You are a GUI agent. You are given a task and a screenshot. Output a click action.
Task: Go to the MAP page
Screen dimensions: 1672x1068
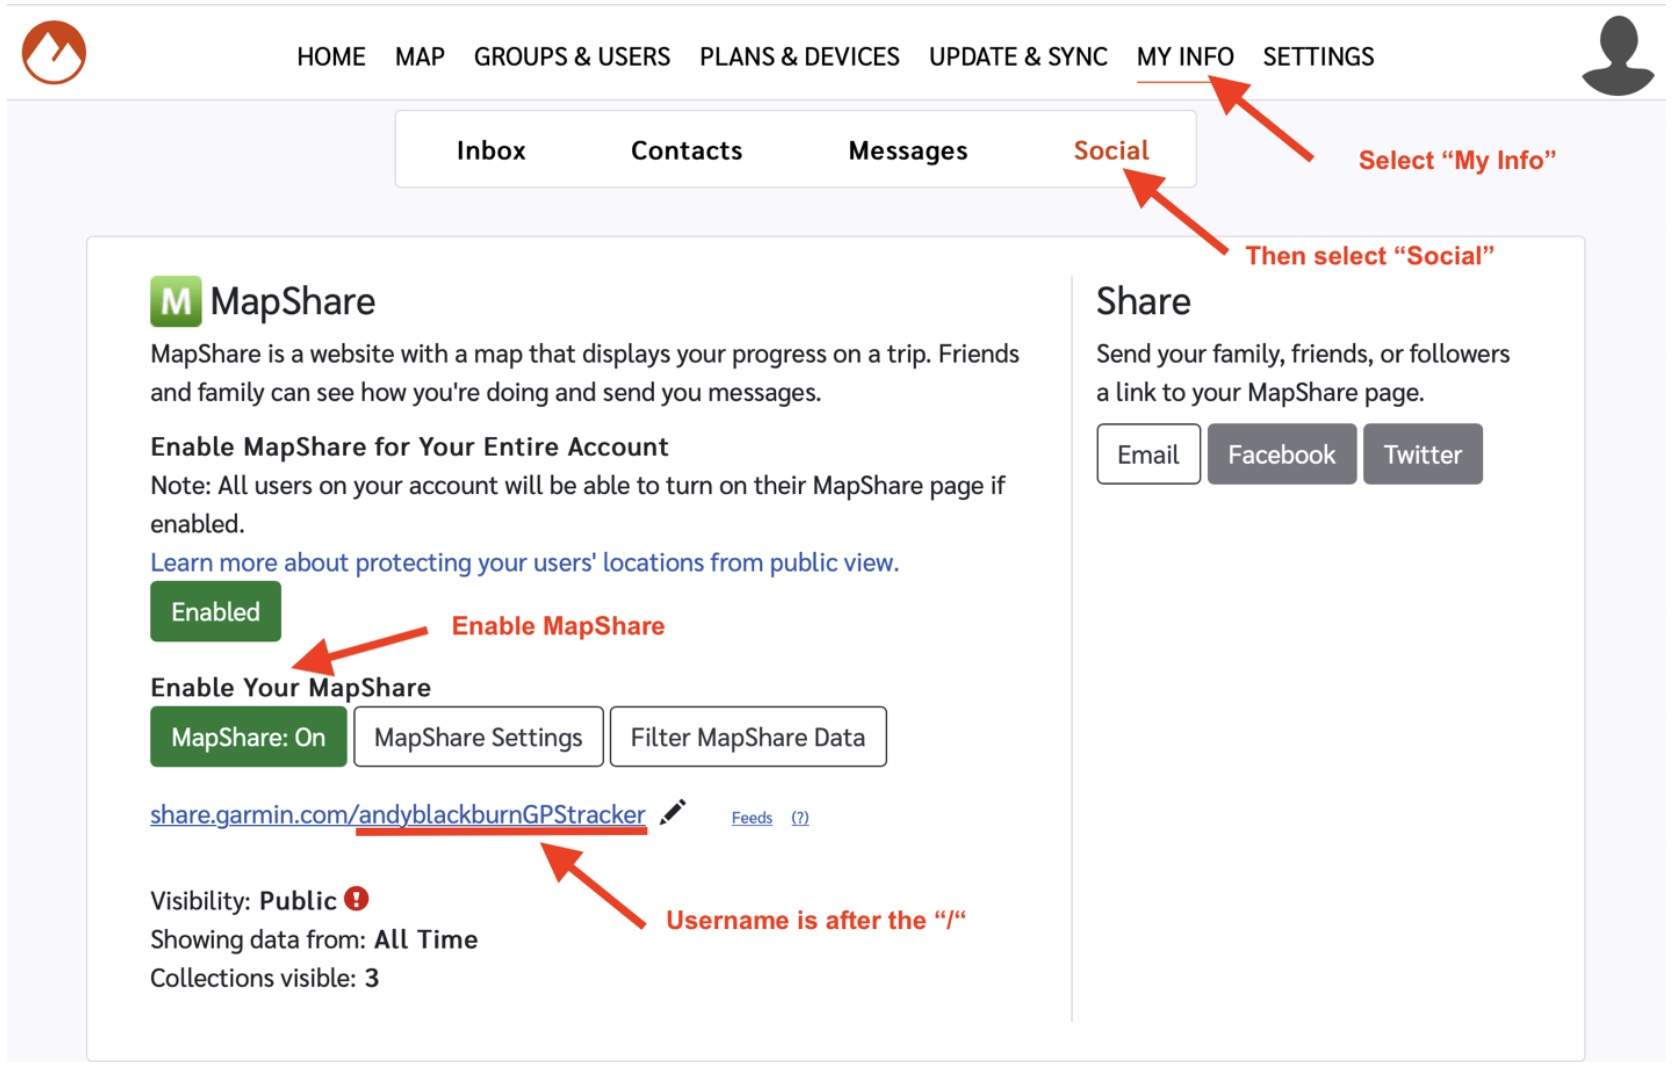point(420,57)
